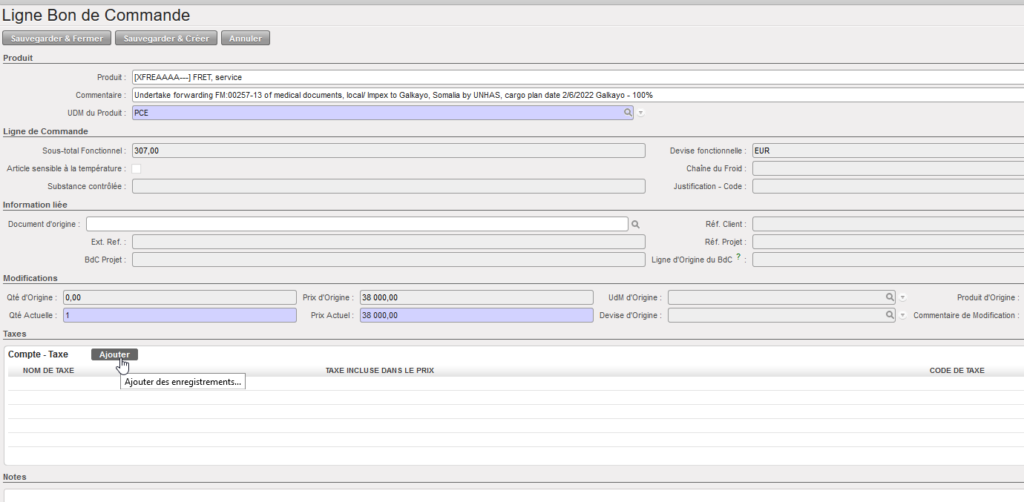Click the TAXE INCLUSE DANS LE PRIX header
This screenshot has height=502, width=1024.
379,370
